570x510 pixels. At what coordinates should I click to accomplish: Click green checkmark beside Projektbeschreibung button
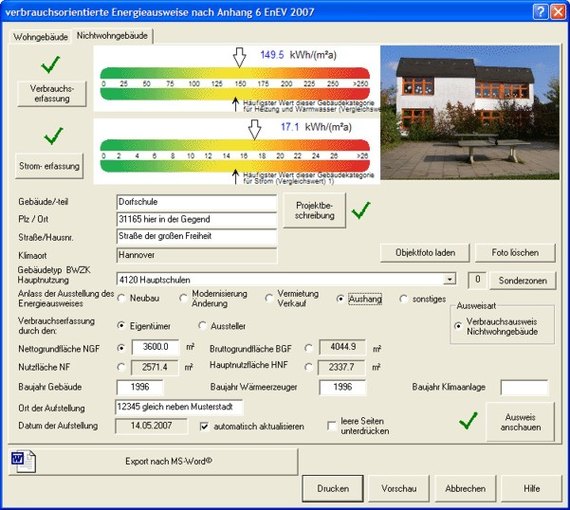click(x=361, y=210)
